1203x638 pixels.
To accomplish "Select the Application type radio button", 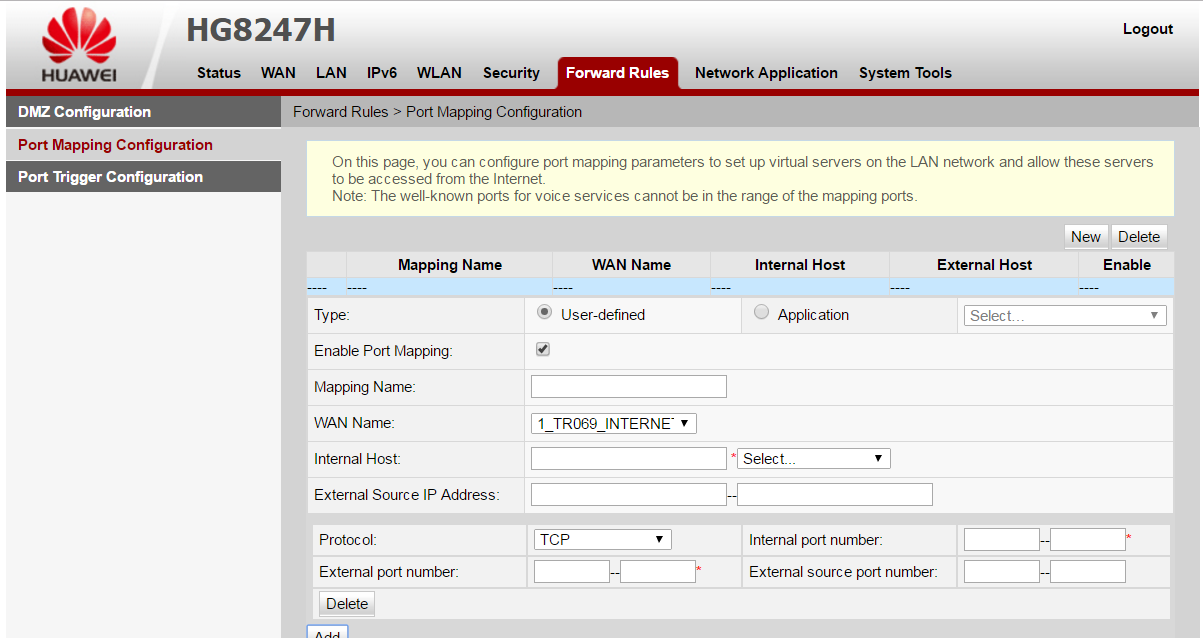I will point(761,312).
